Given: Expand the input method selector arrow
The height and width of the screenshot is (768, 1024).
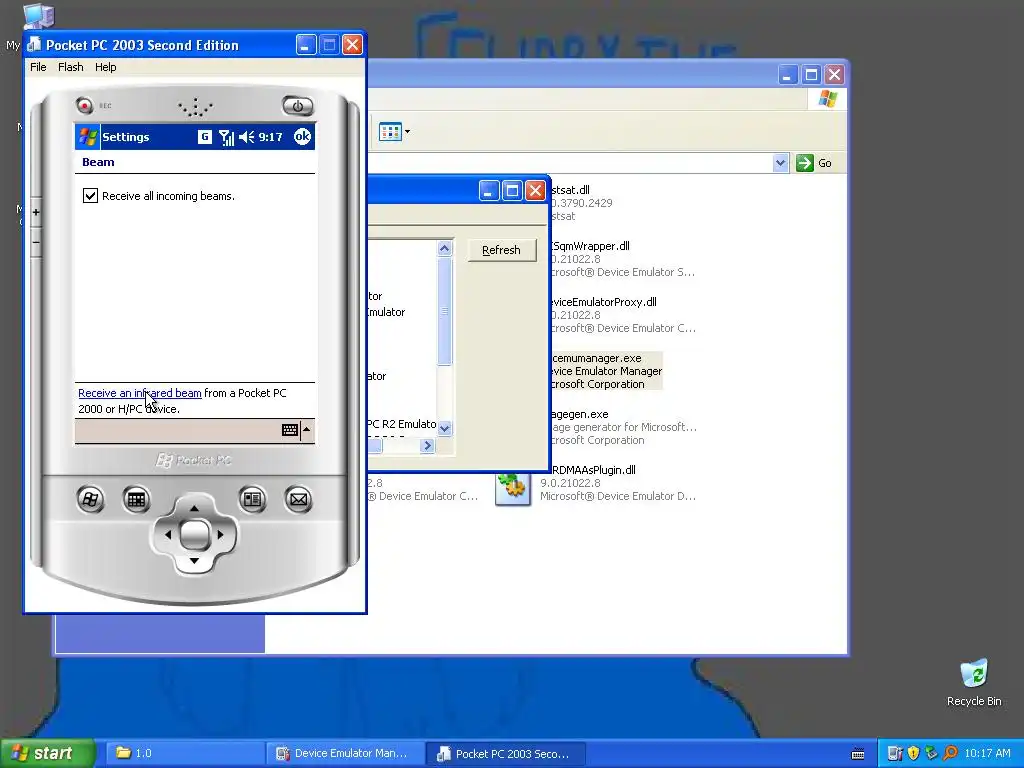Looking at the screenshot, I should point(306,429).
